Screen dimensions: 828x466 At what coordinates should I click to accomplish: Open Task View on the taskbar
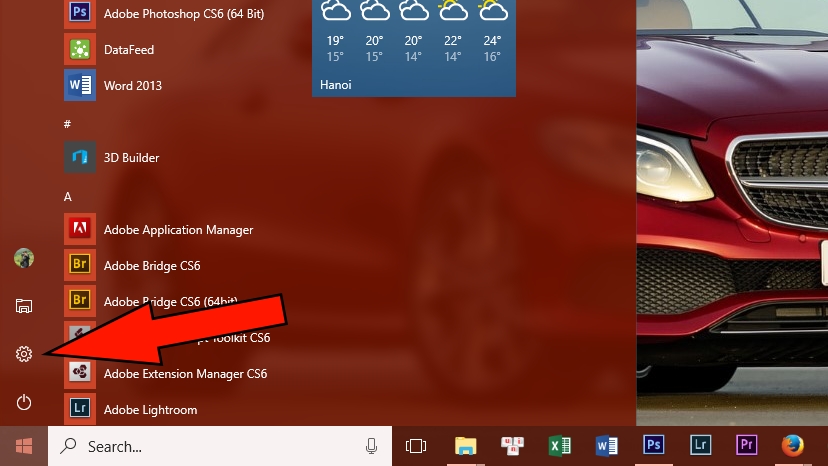coord(416,446)
